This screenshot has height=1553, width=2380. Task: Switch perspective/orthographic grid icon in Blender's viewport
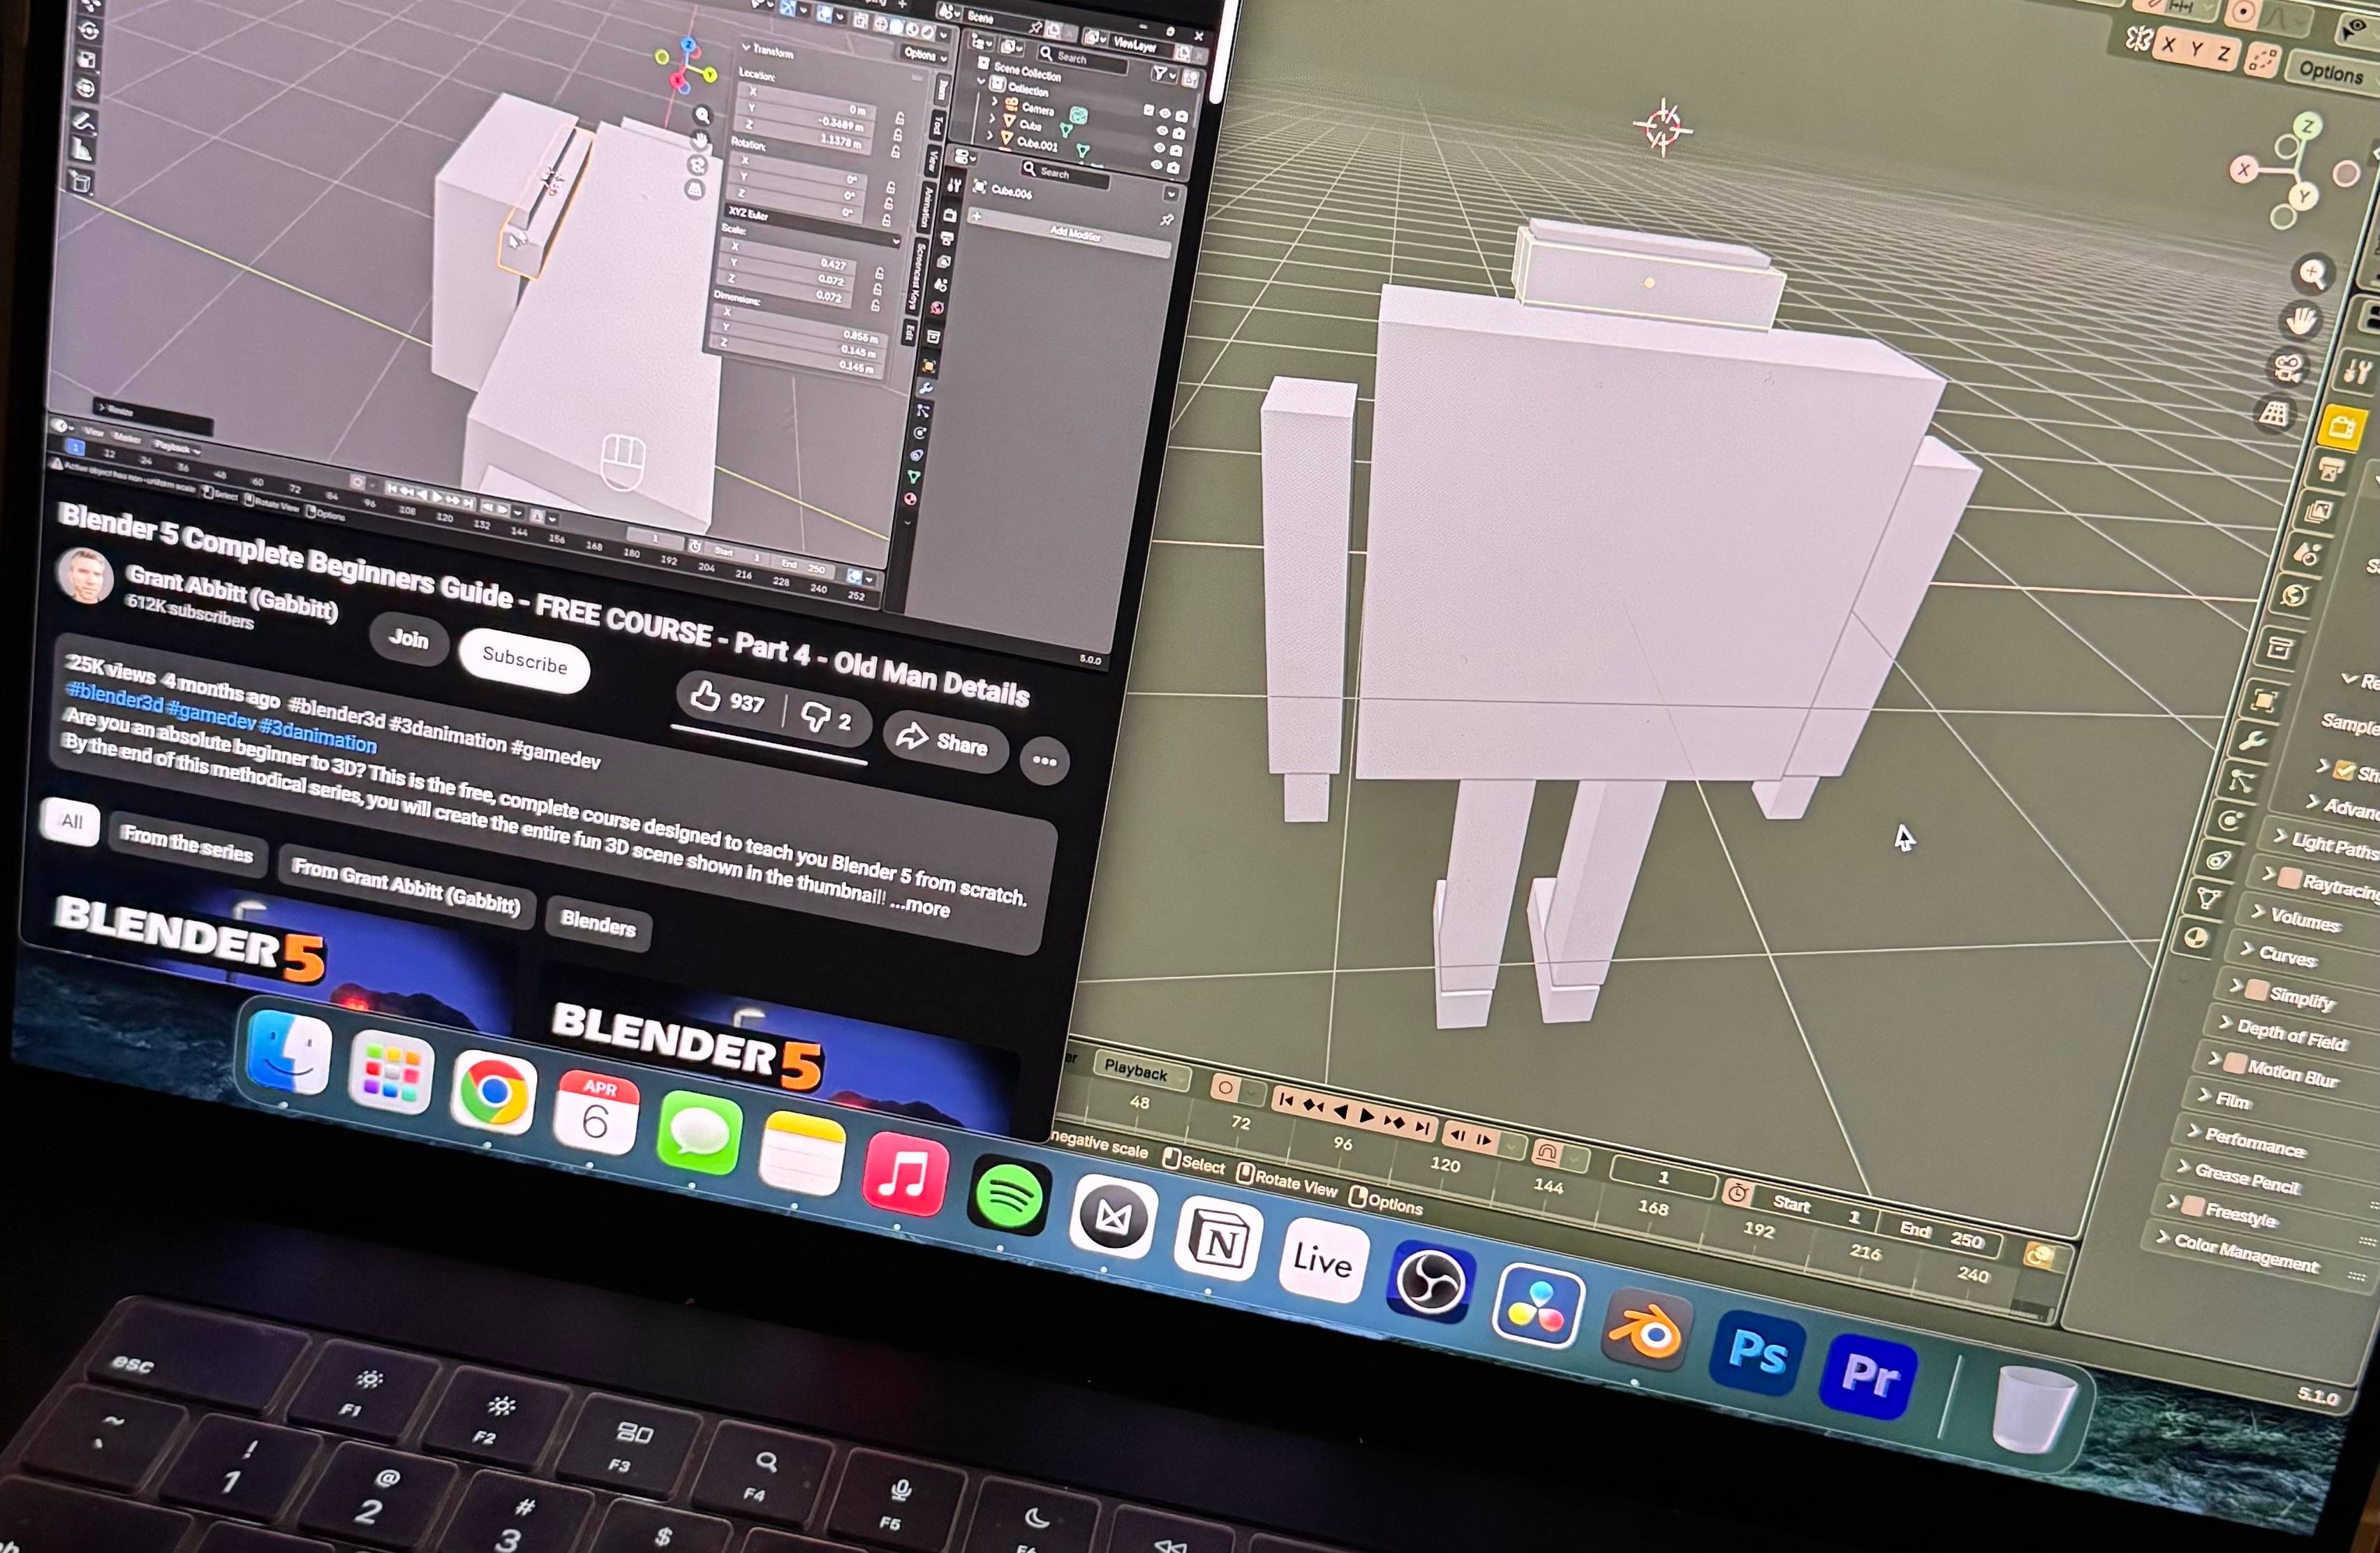click(x=2275, y=413)
